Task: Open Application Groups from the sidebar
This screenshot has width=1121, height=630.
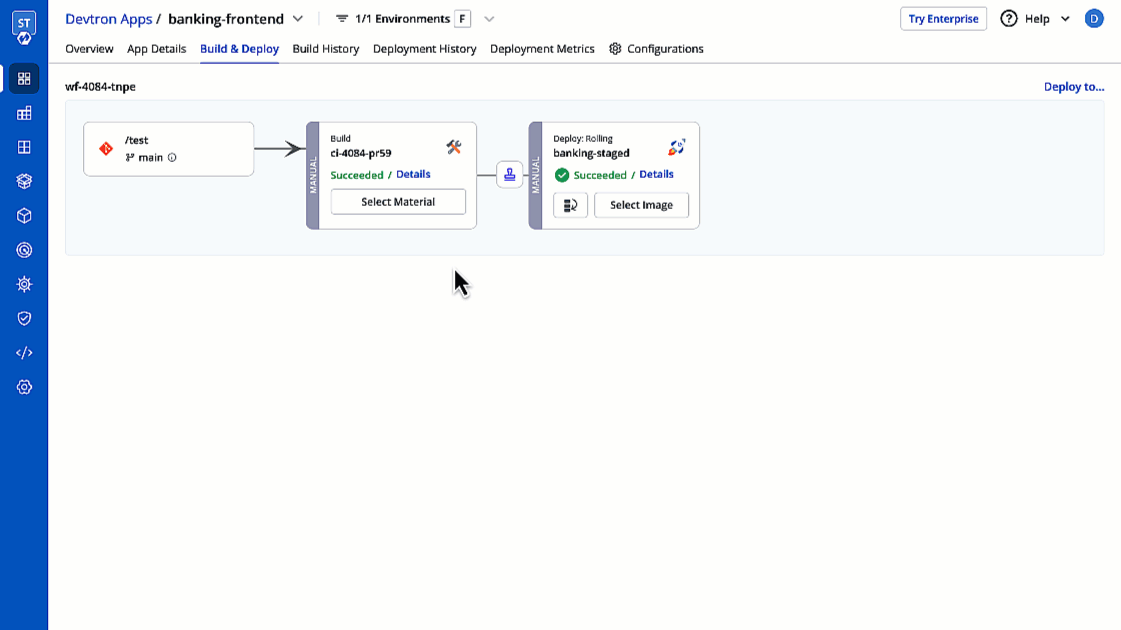Action: pos(23,147)
